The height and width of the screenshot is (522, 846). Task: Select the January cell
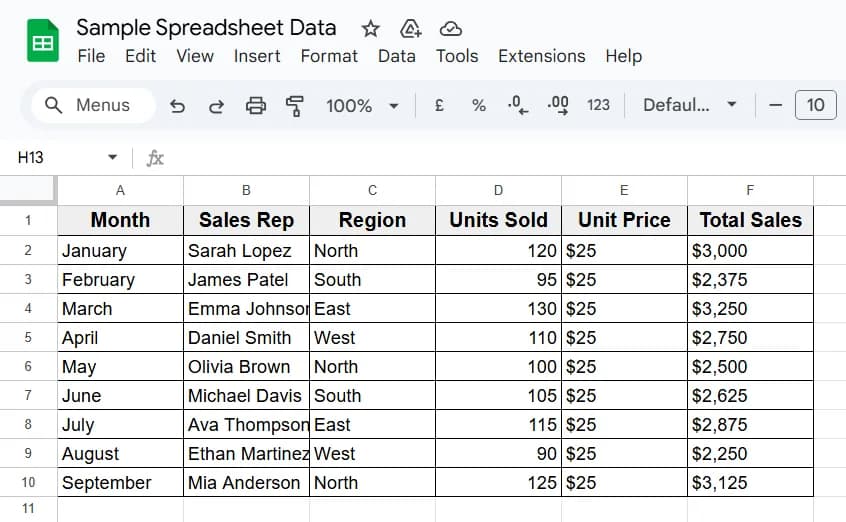[120, 250]
